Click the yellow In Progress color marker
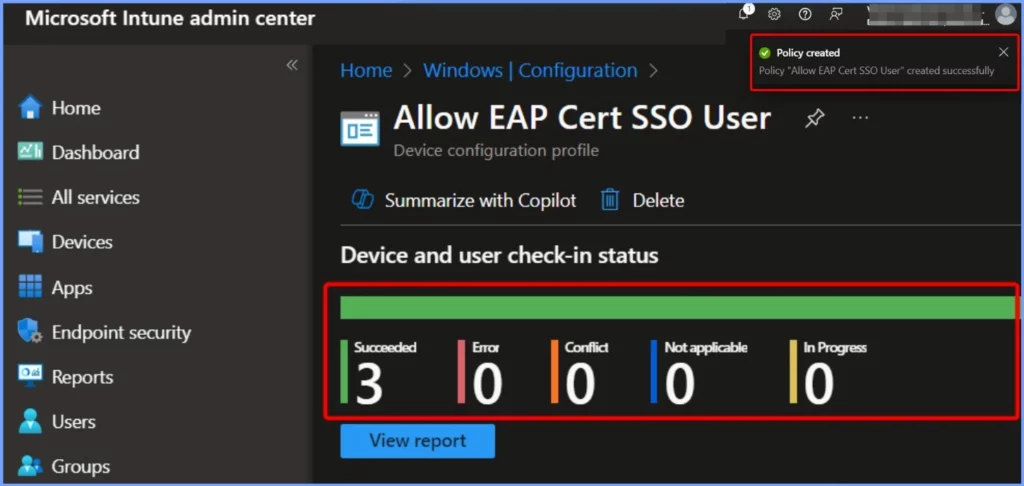Screen dimensions: 1024x486 tap(793, 372)
